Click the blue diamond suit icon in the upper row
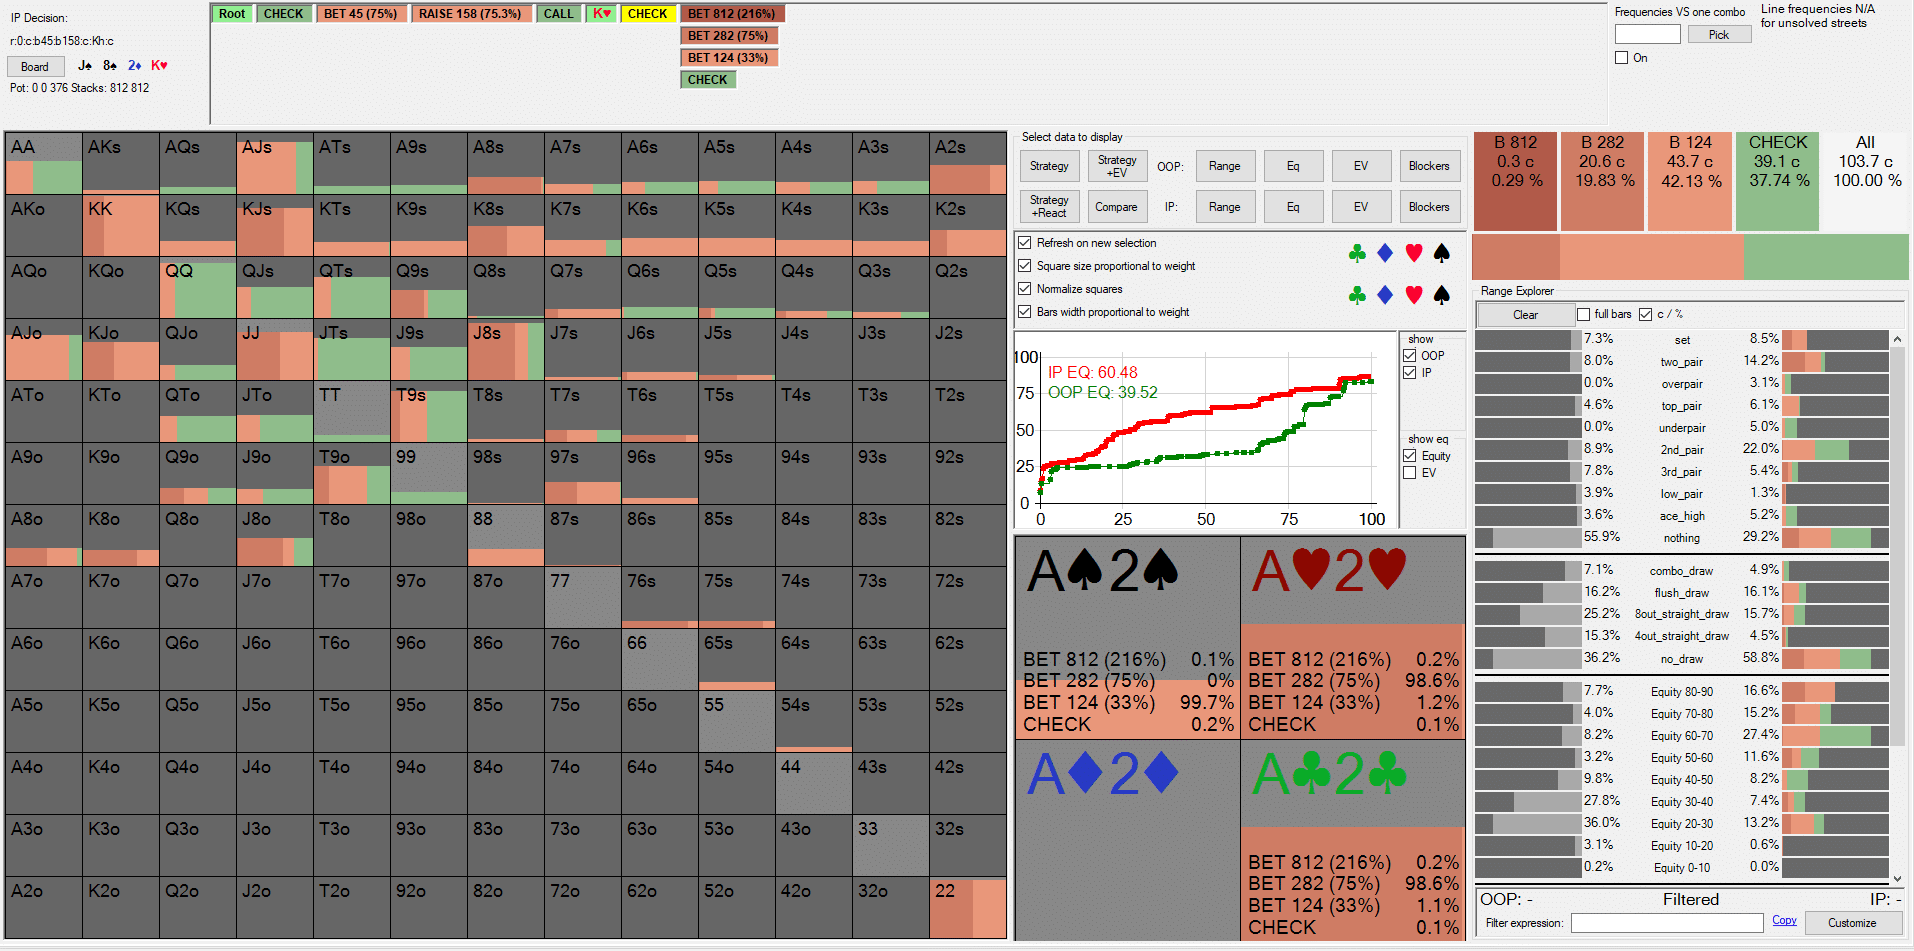The height and width of the screenshot is (951, 1914). [1385, 254]
